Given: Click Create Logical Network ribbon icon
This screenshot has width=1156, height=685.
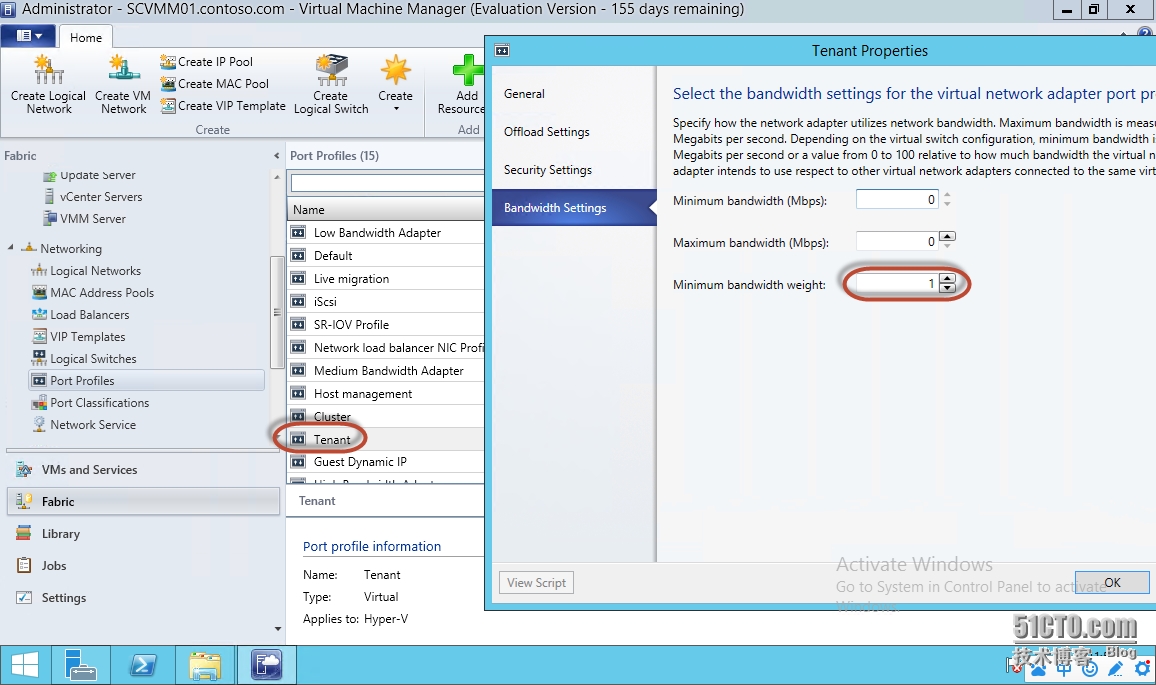Looking at the screenshot, I should click(49, 85).
